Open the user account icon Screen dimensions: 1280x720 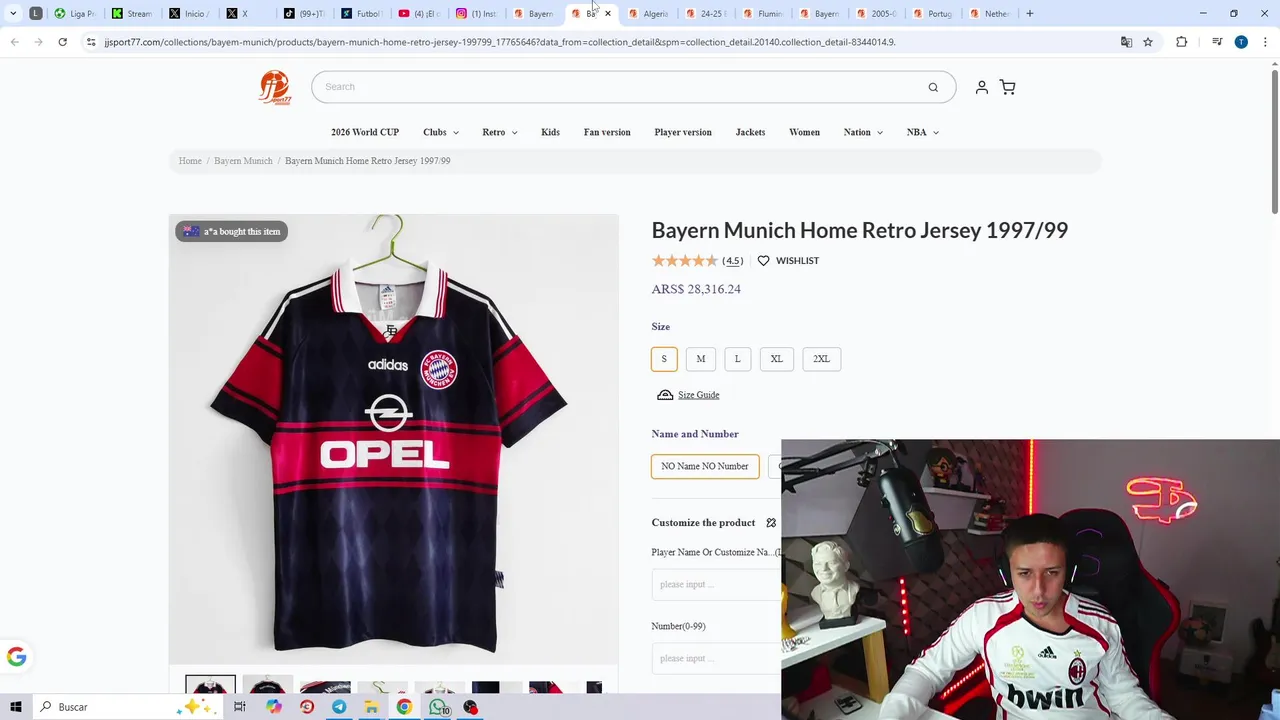[981, 87]
